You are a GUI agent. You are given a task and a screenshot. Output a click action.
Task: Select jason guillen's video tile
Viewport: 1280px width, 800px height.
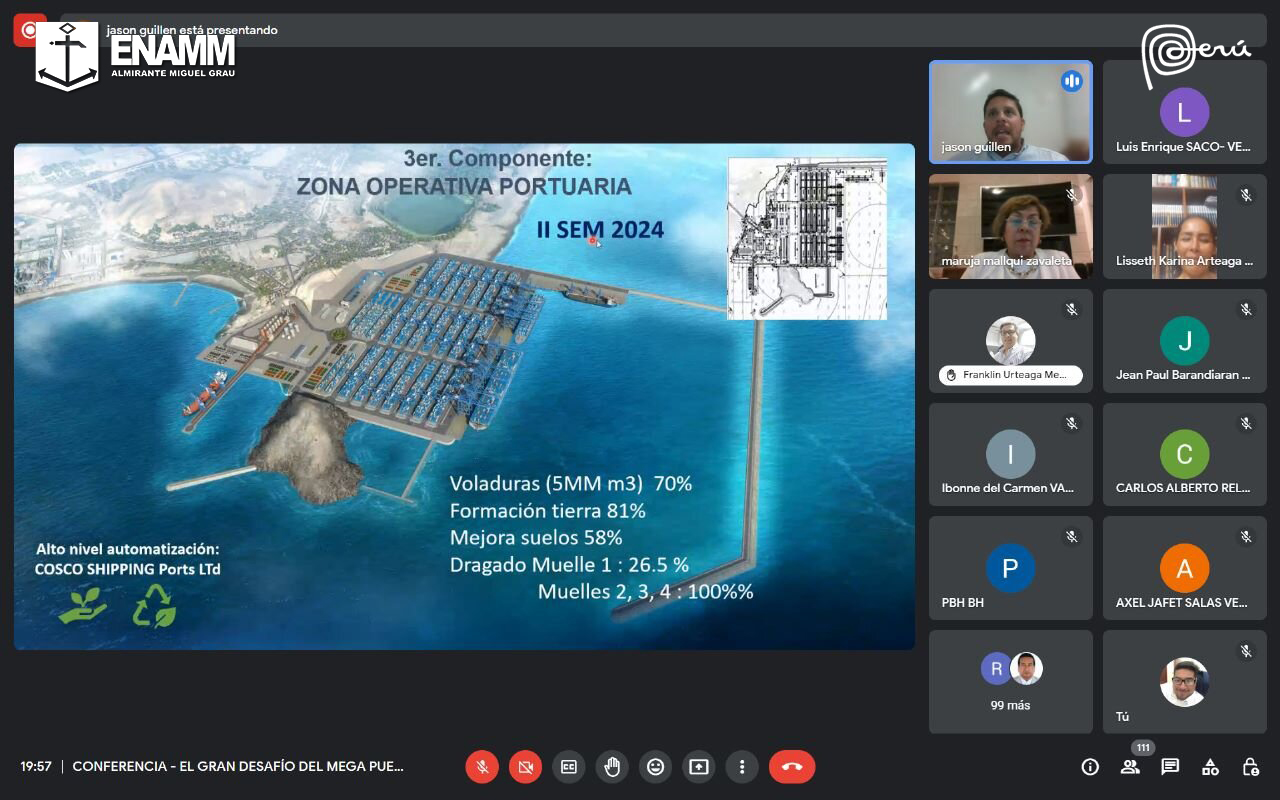point(1010,112)
